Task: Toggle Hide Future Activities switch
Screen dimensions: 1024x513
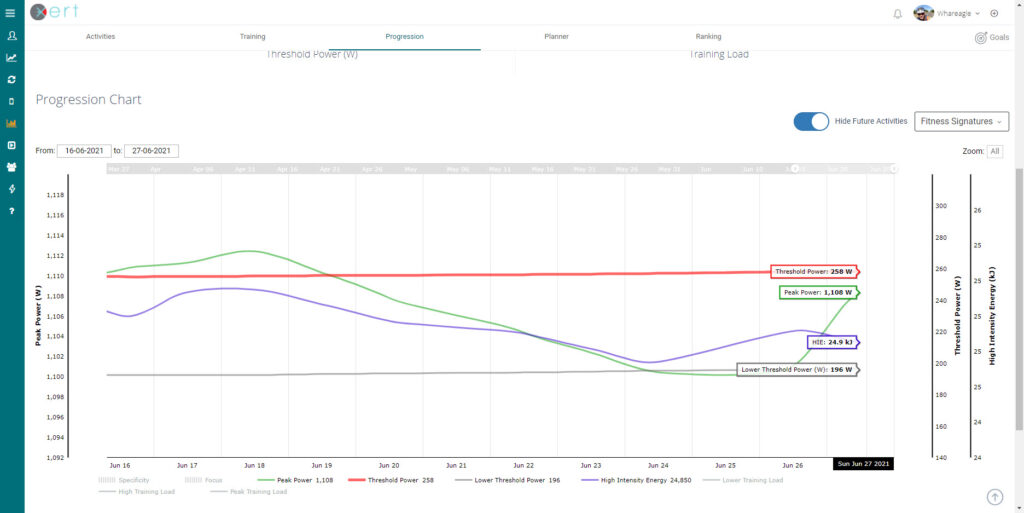Action: (811, 121)
